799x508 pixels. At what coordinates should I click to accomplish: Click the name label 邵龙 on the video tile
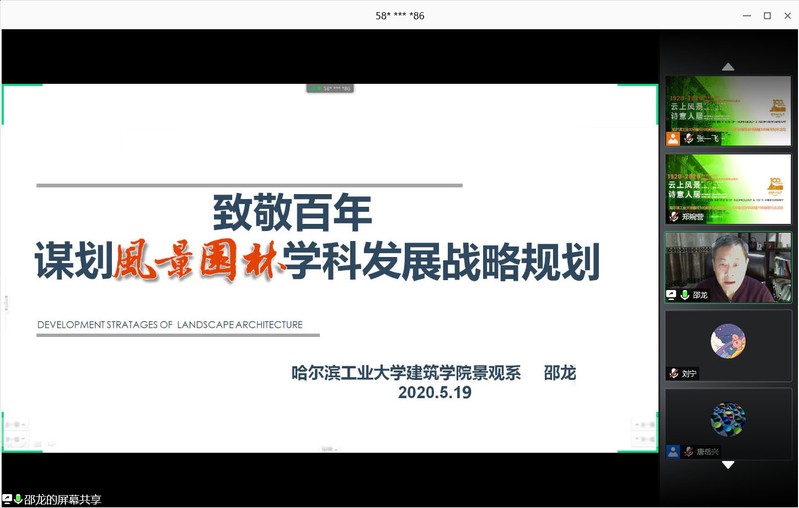[700, 295]
